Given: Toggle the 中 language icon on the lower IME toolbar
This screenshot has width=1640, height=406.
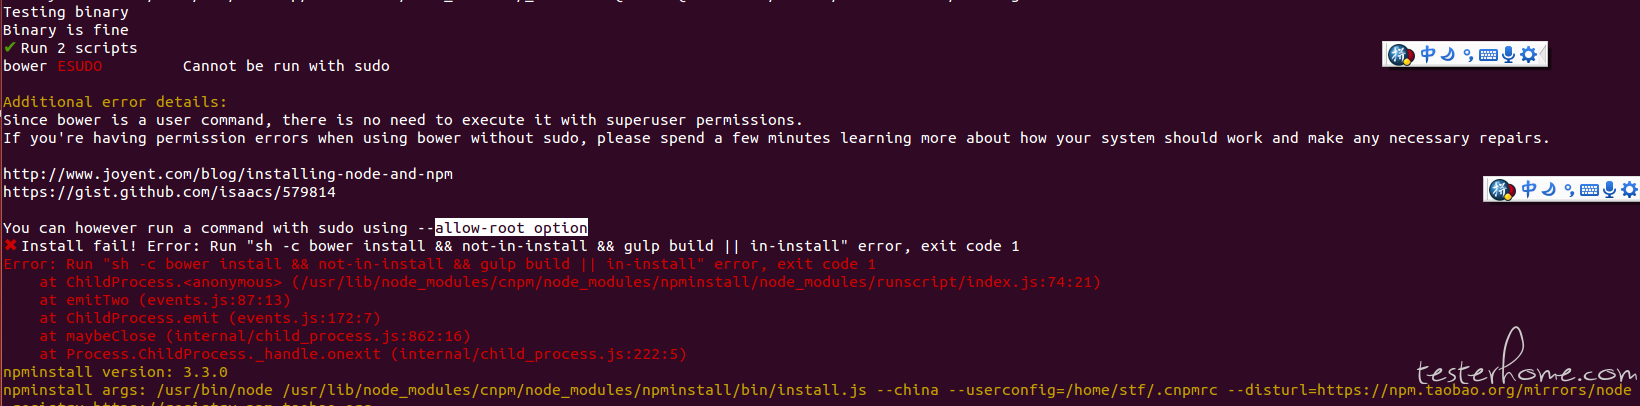Looking at the screenshot, I should tap(1529, 189).
